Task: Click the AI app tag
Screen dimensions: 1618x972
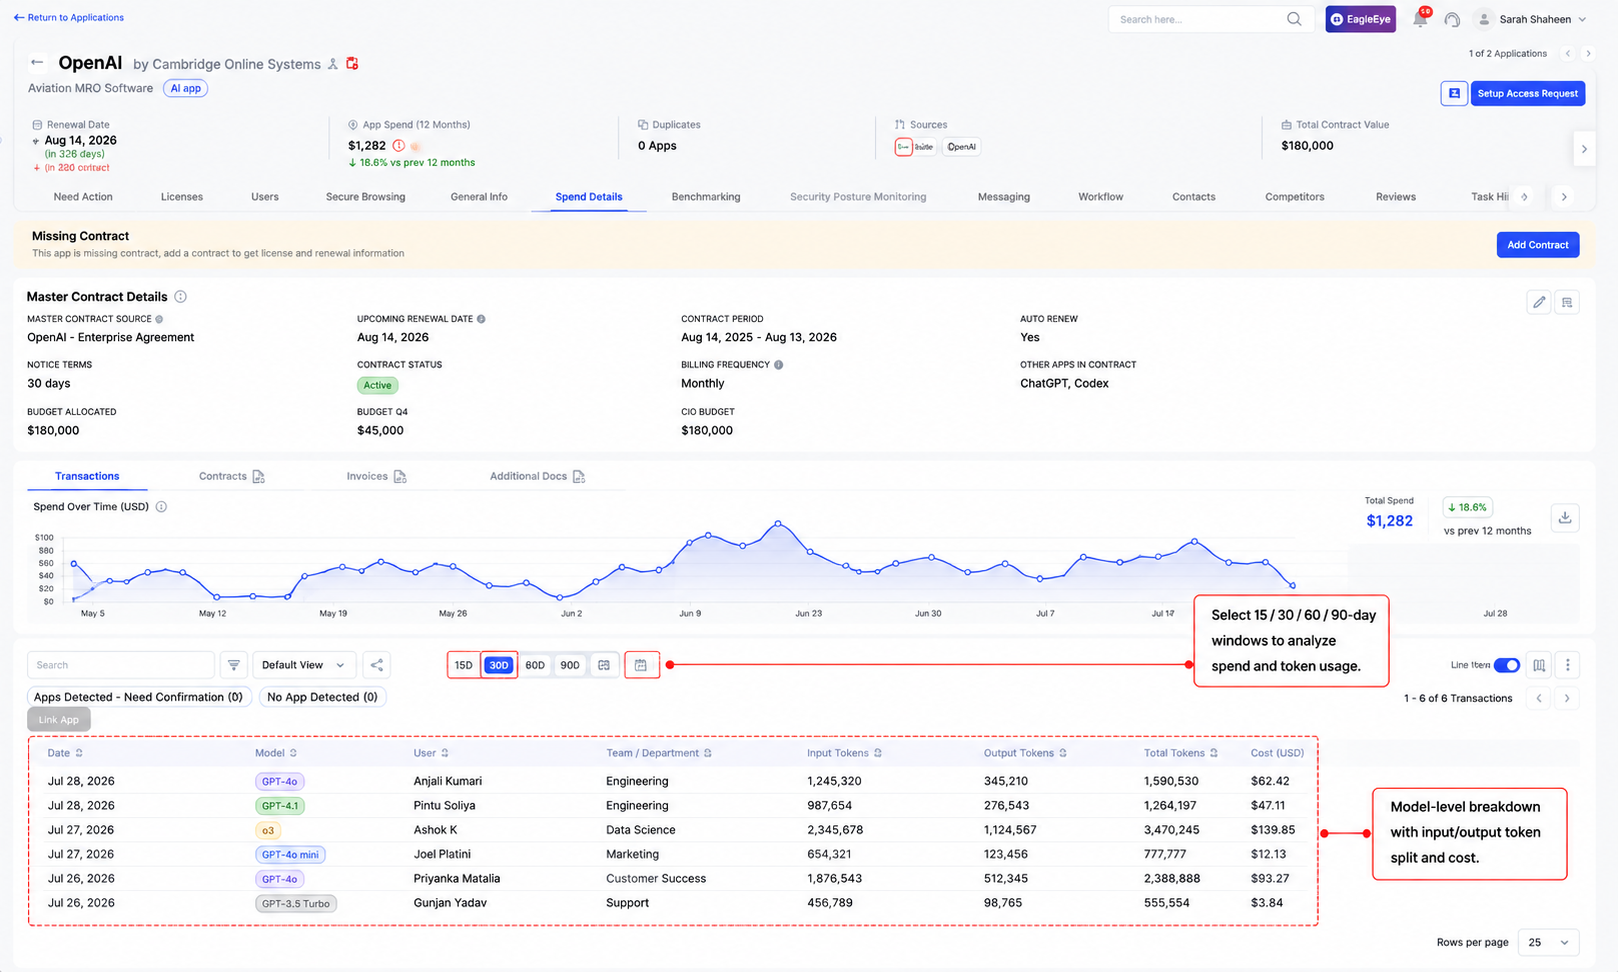Action: click(x=185, y=88)
